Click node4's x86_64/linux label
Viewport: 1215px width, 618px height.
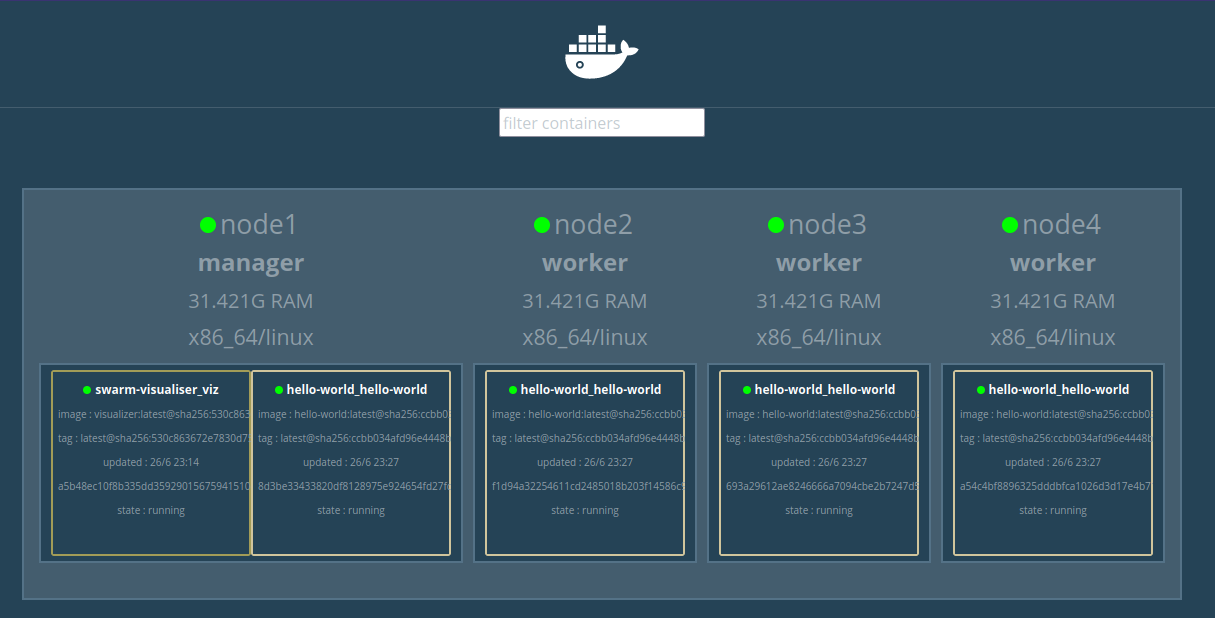[1053, 338]
